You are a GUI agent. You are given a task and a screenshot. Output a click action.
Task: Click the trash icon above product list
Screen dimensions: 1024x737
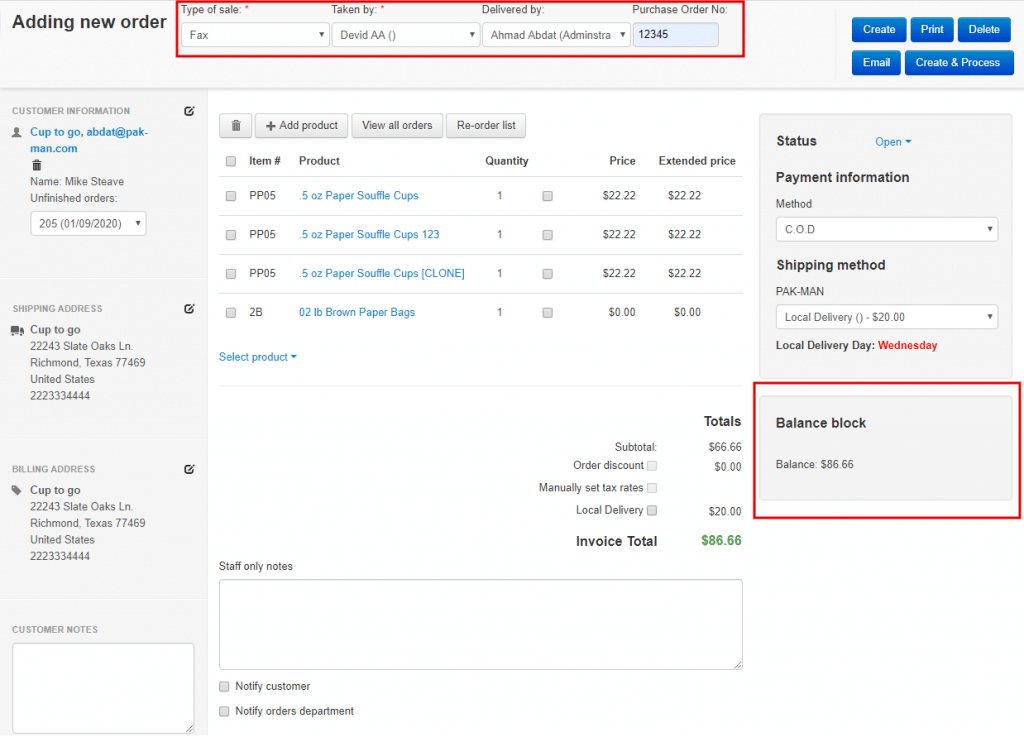tap(236, 126)
